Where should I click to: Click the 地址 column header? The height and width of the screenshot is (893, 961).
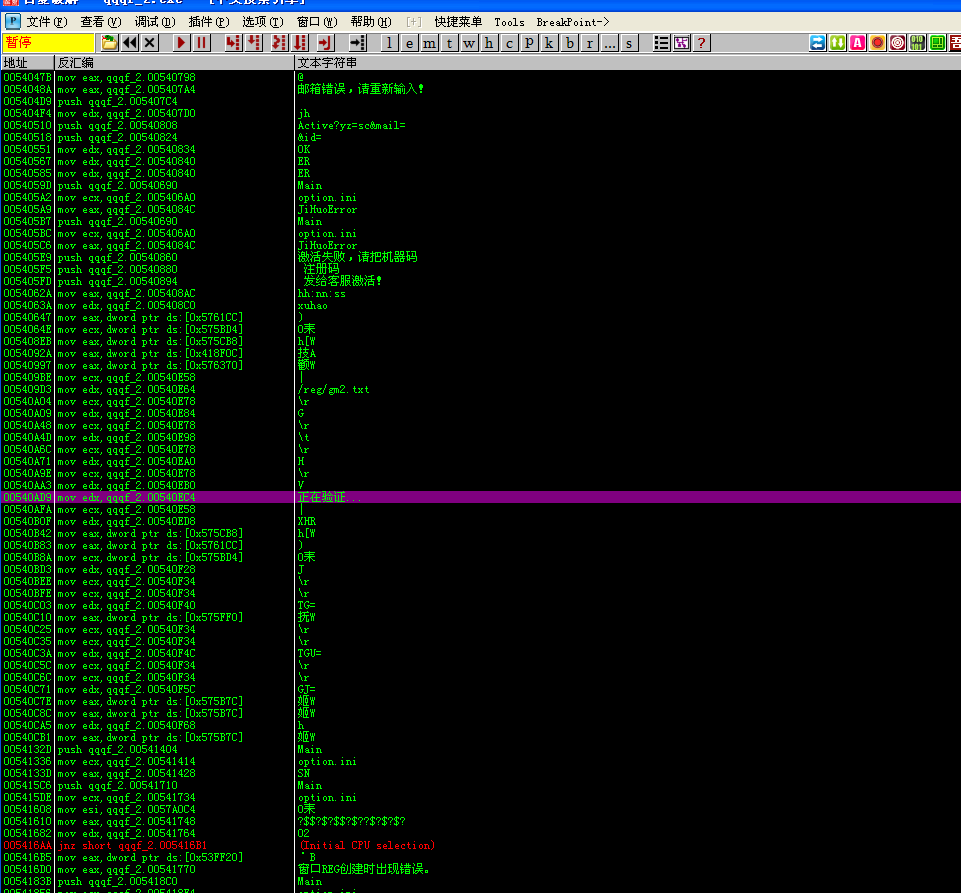[27, 63]
